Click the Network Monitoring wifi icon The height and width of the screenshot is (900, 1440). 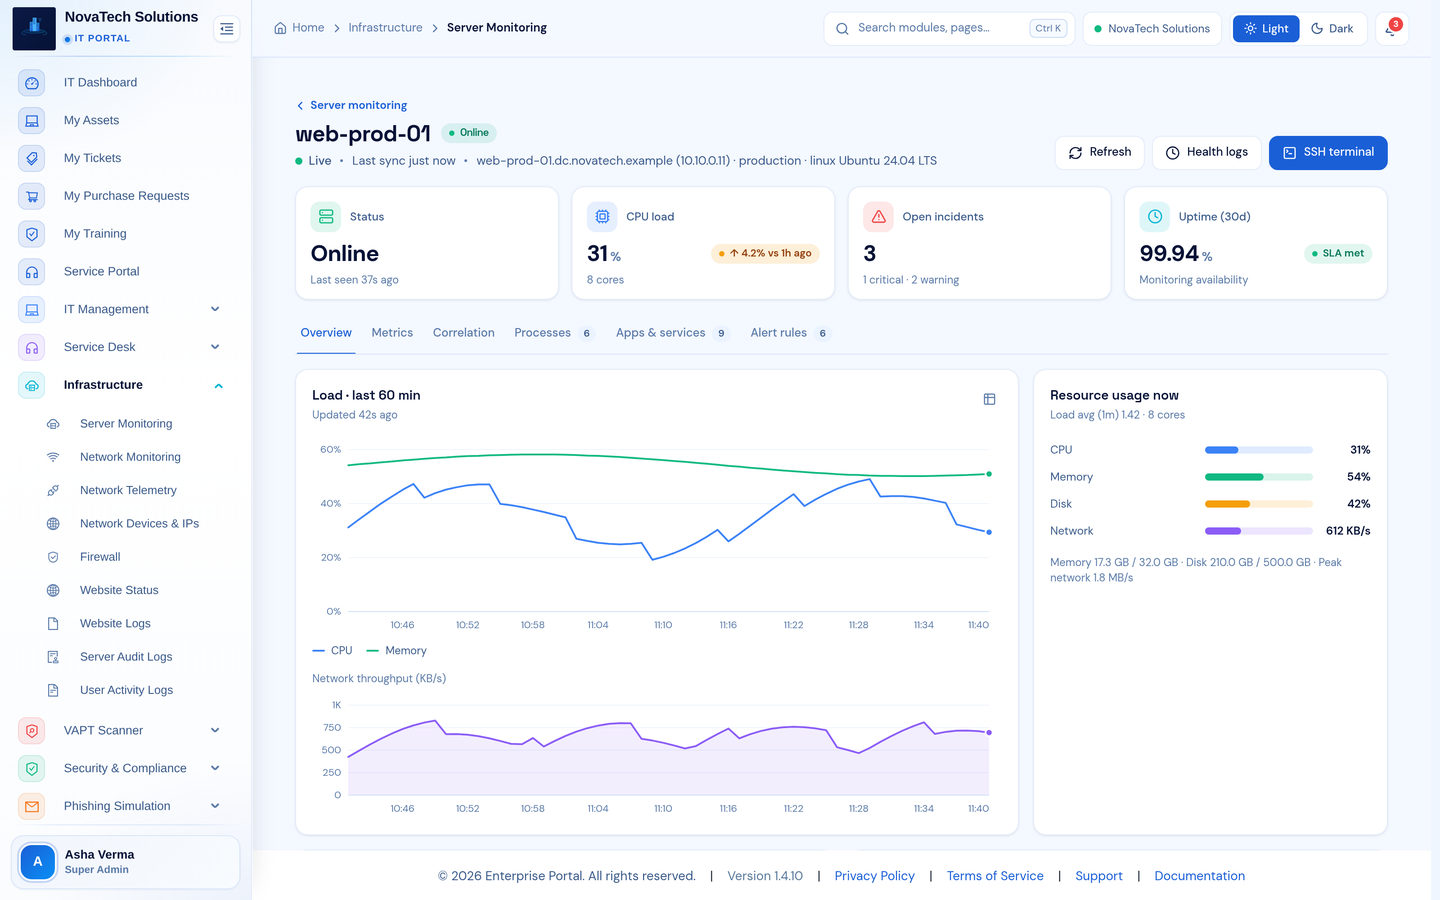click(53, 457)
